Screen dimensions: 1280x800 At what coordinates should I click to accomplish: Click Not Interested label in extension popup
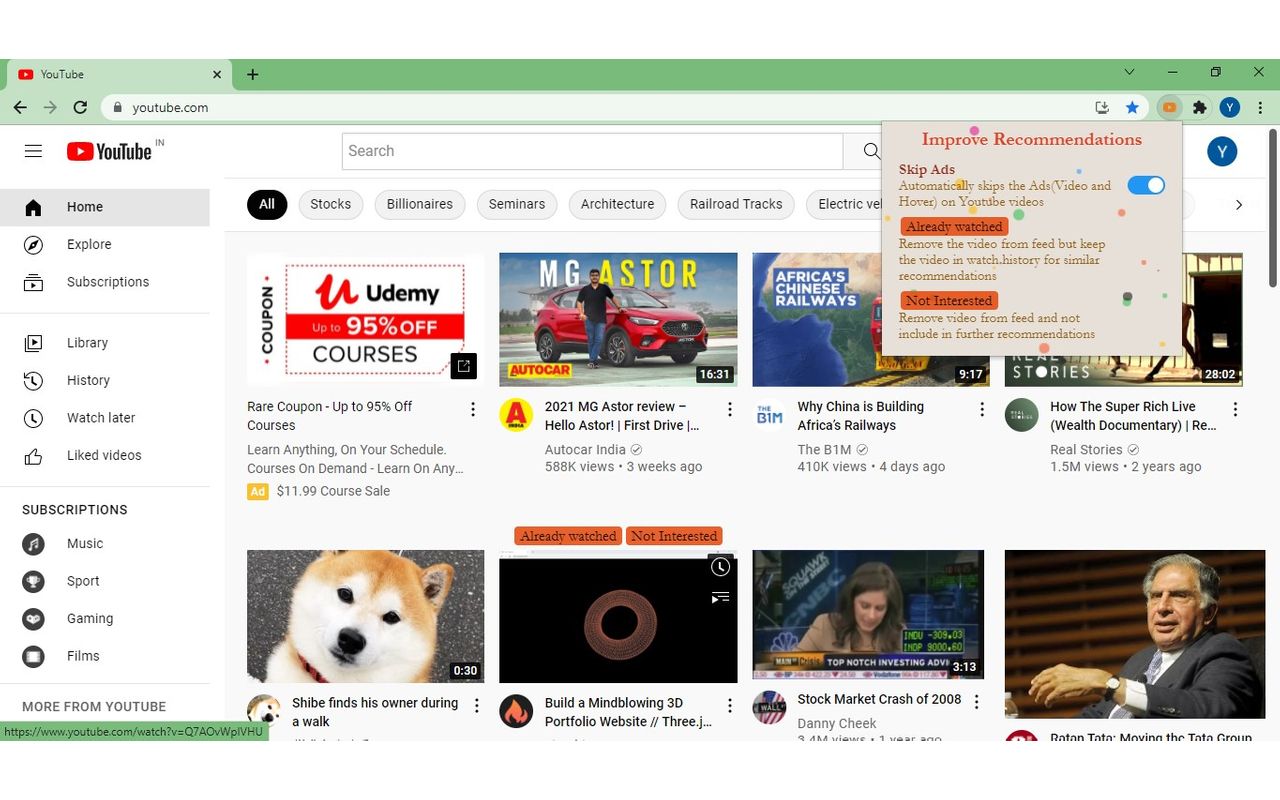[949, 300]
